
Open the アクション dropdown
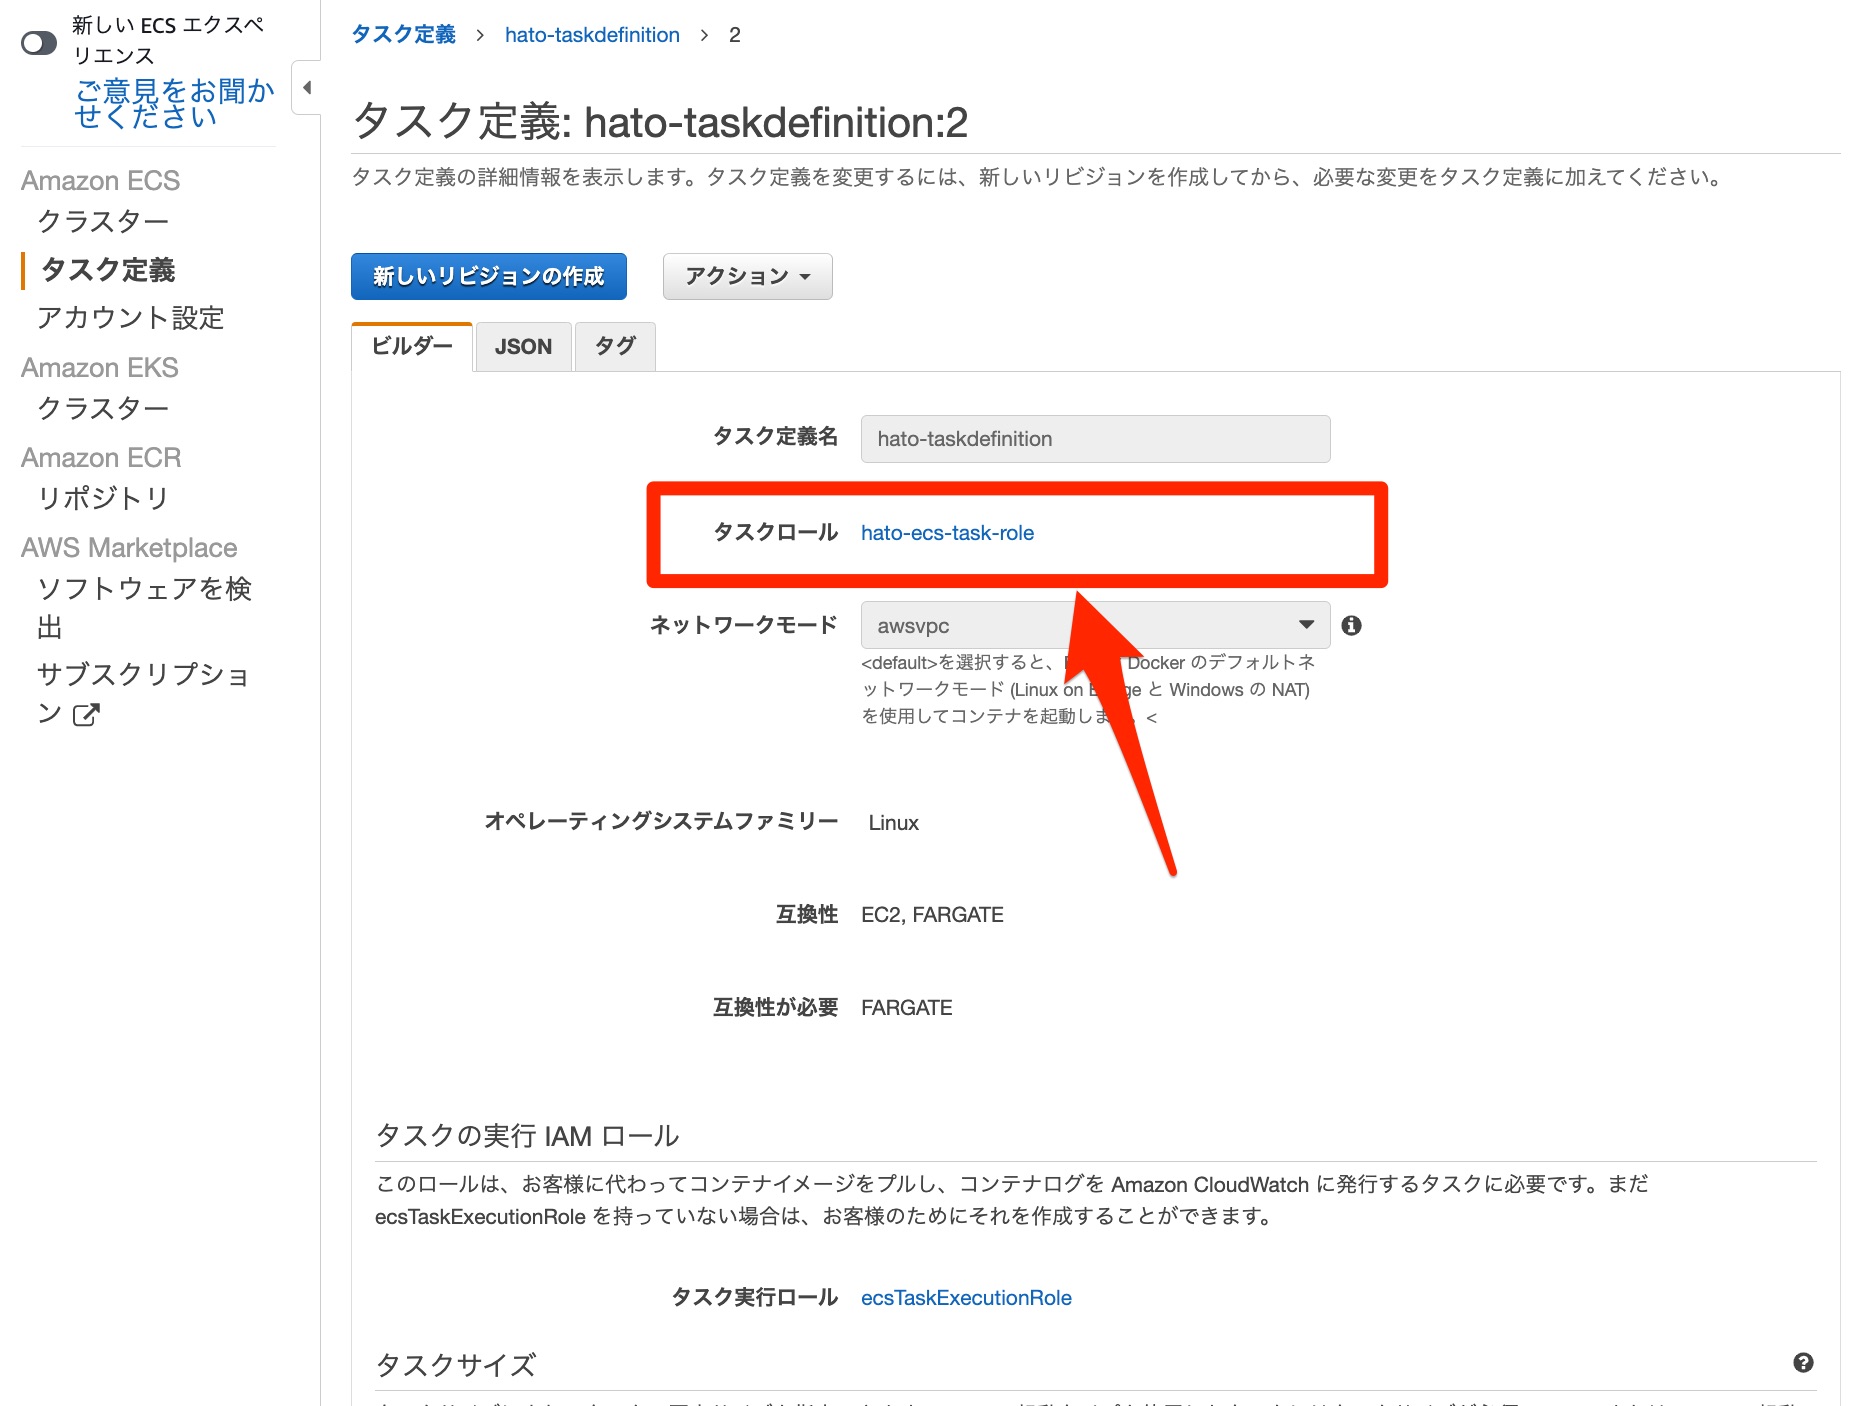[x=746, y=276]
